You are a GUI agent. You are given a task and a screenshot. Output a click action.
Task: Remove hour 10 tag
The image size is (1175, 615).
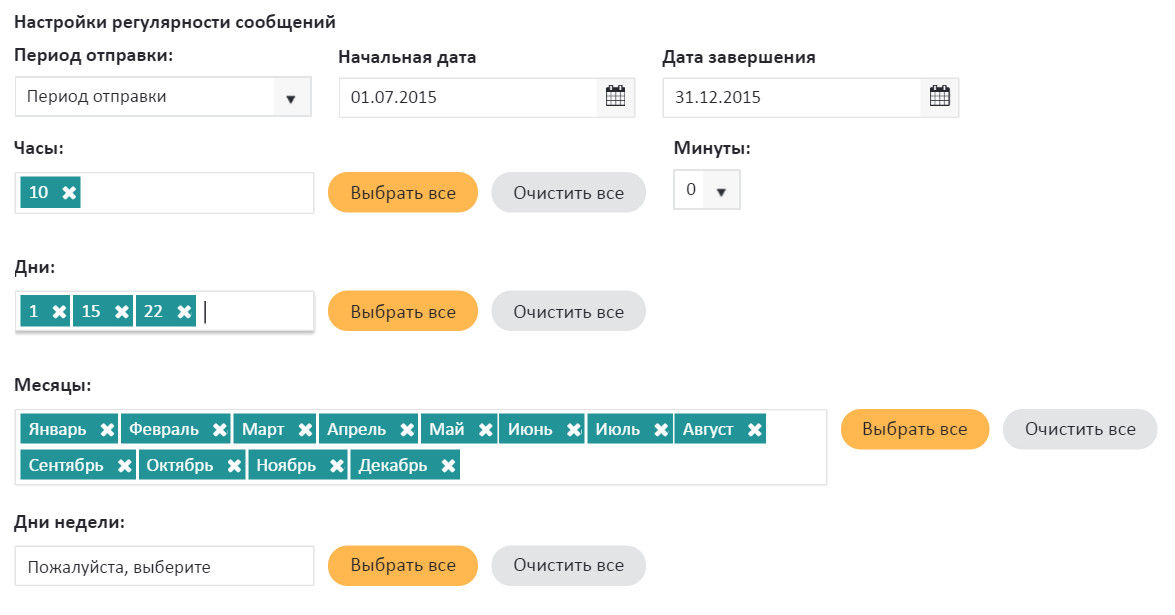[x=68, y=193]
